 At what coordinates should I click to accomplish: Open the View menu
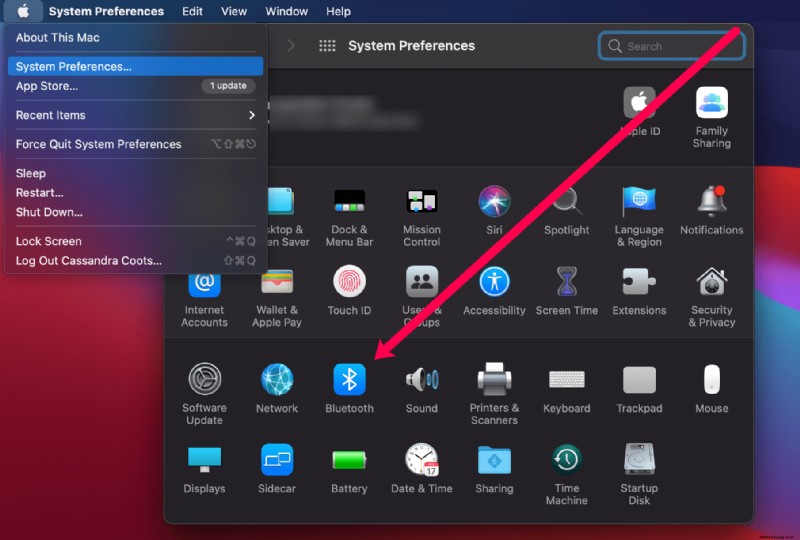pos(234,11)
